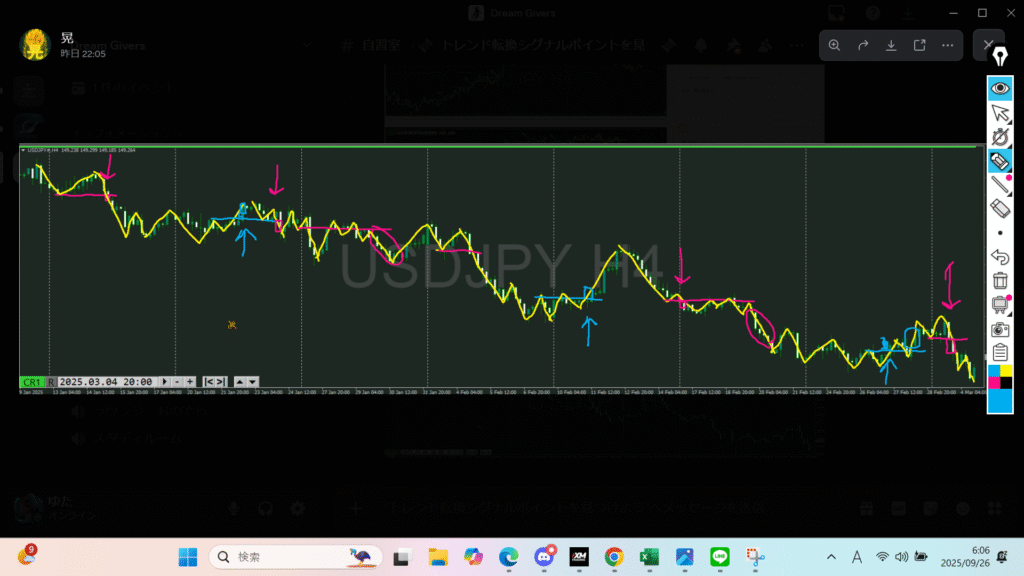
Task: Toggle the green CR1 button on chart
Action: [x=32, y=382]
